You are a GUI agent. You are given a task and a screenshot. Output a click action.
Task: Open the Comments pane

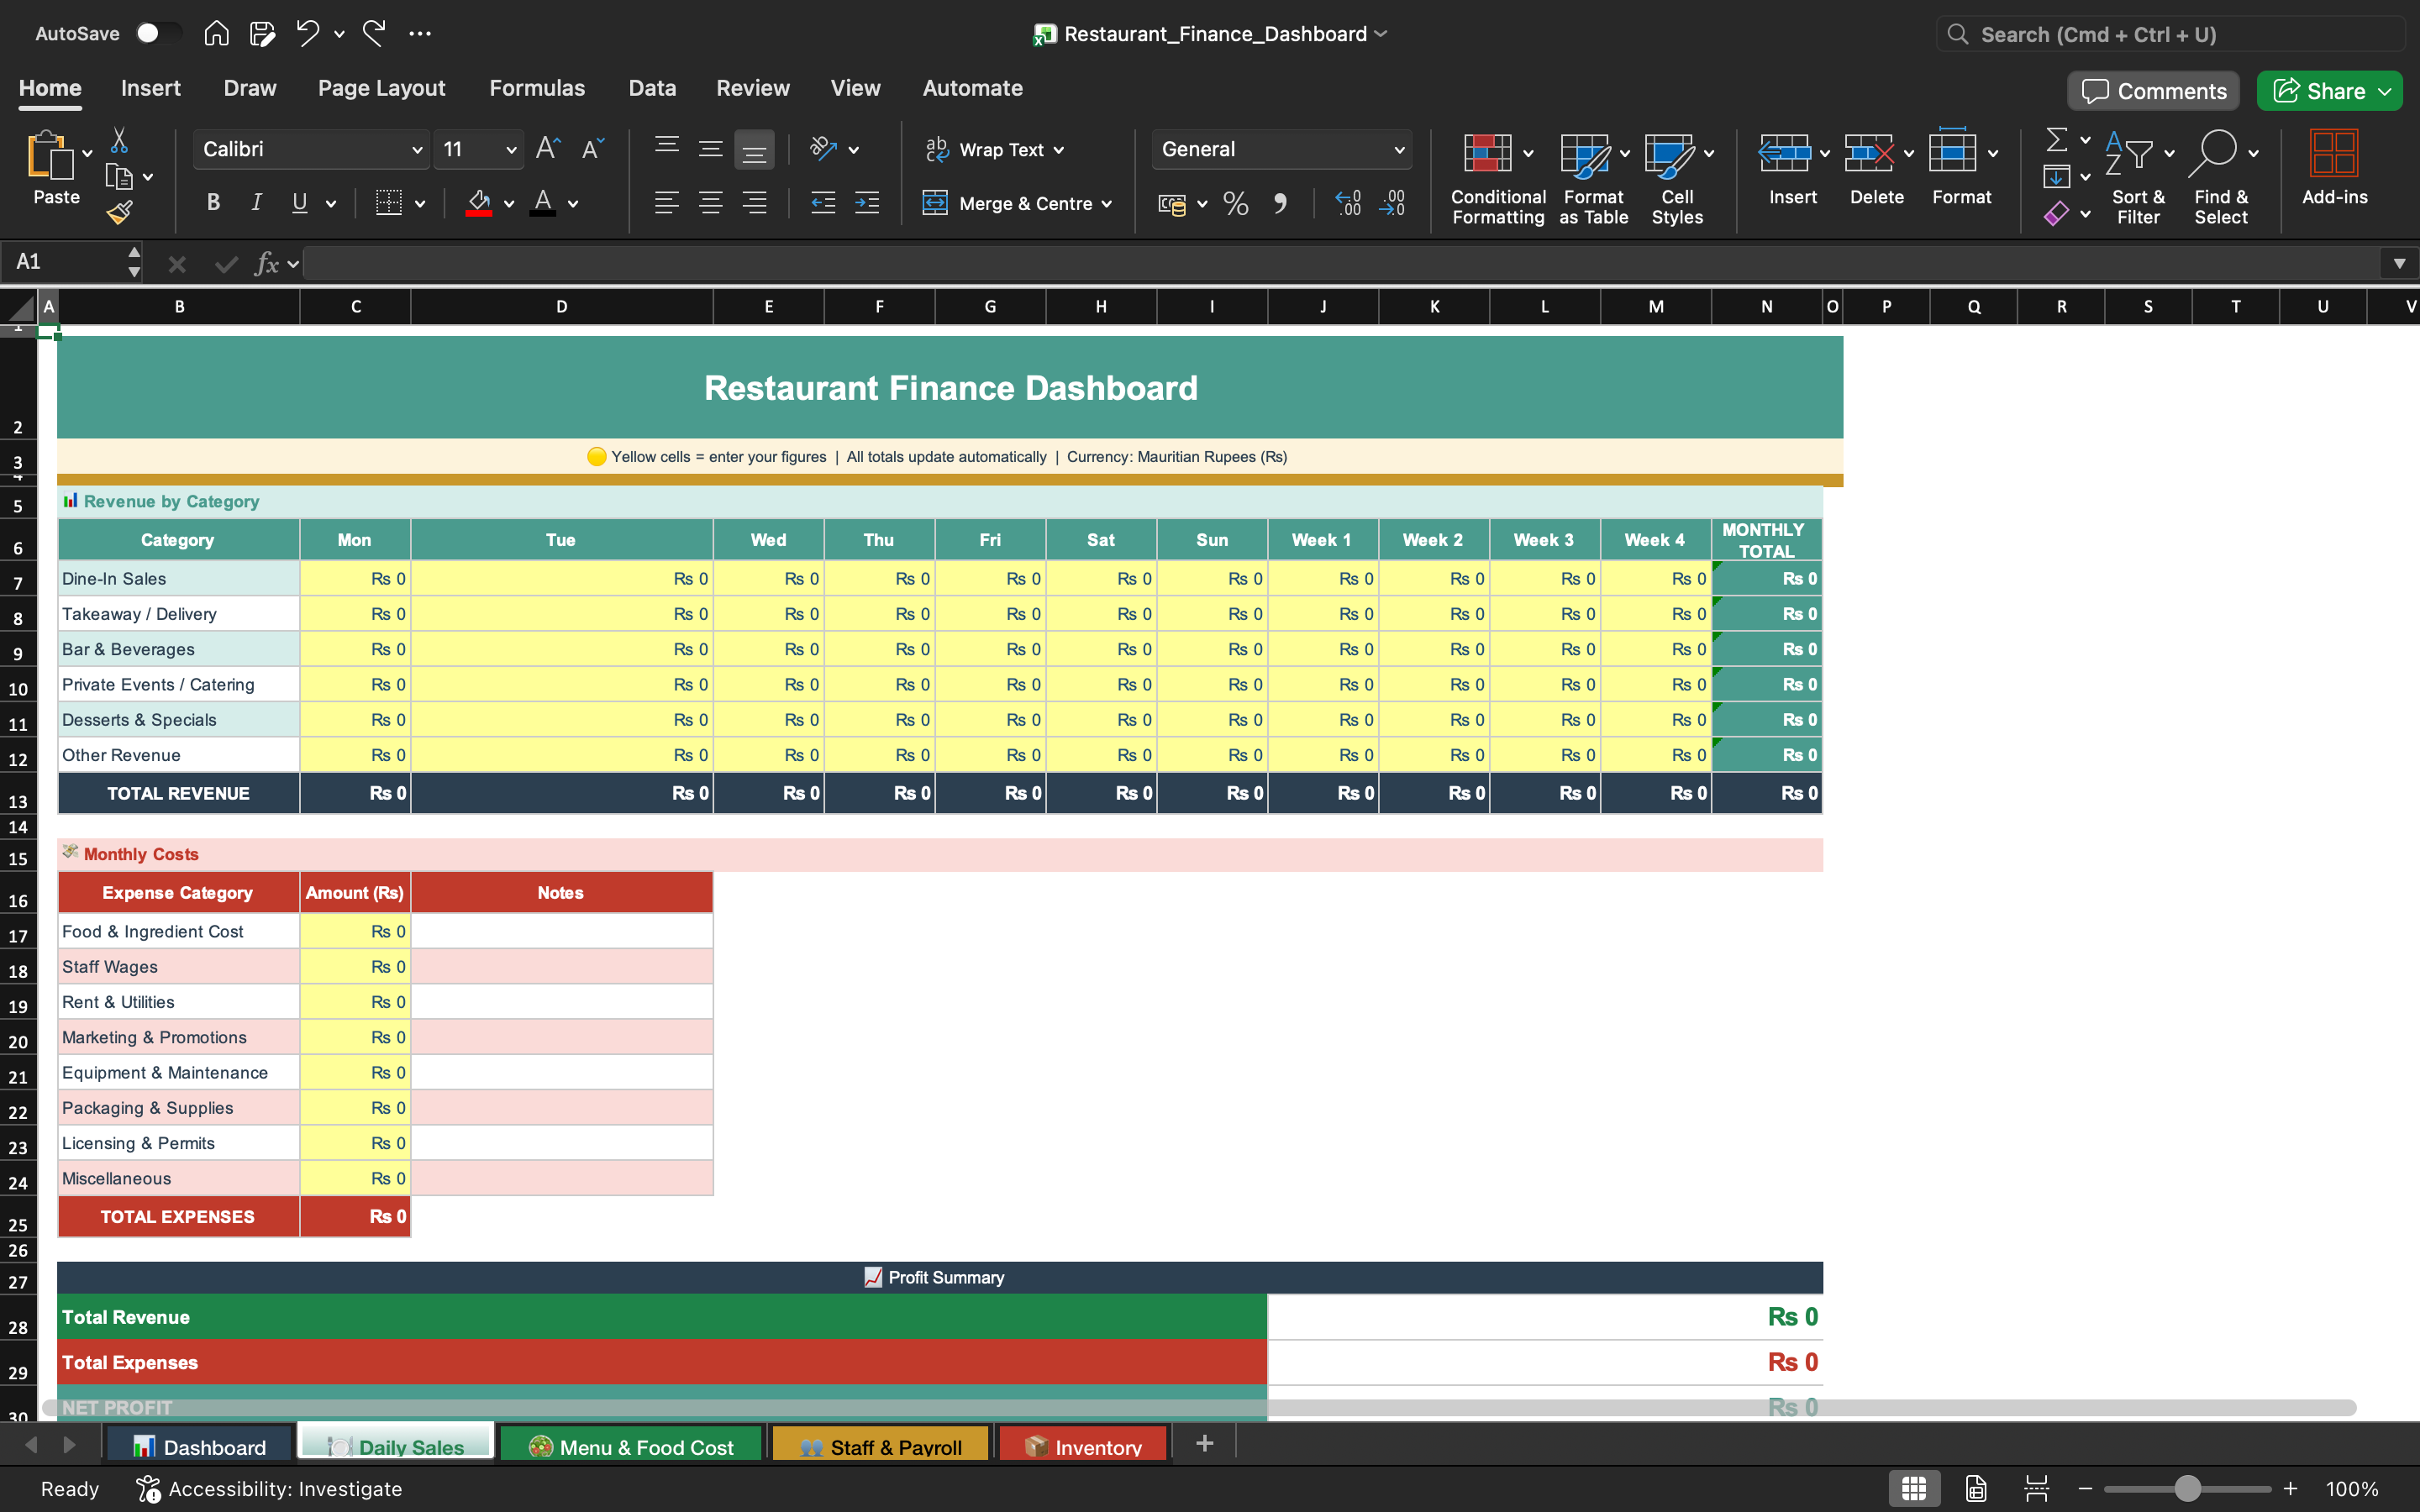point(2154,91)
